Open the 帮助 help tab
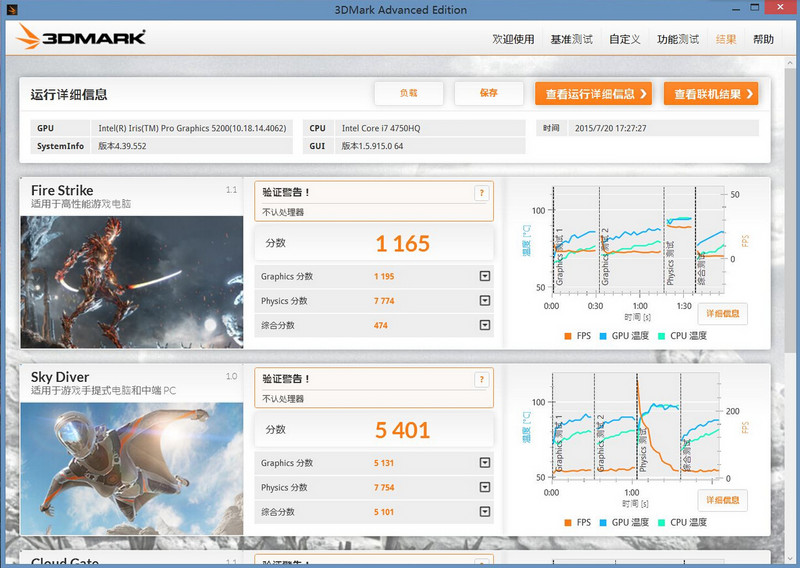Viewport: 800px width, 568px height. pos(763,39)
